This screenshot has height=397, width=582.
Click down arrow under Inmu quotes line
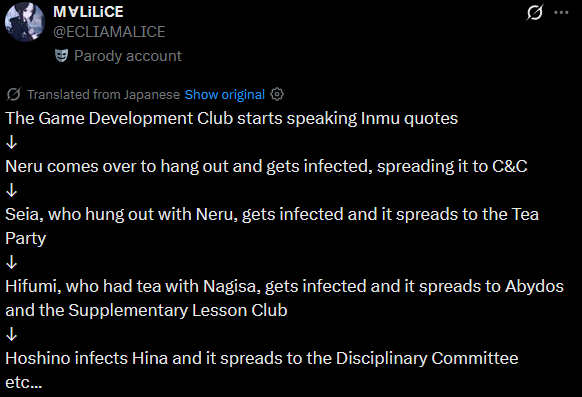point(12,142)
